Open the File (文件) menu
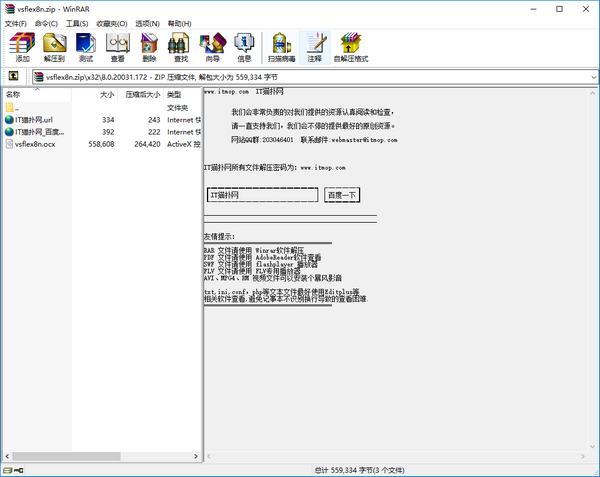This screenshot has height=477, width=600. pos(16,24)
